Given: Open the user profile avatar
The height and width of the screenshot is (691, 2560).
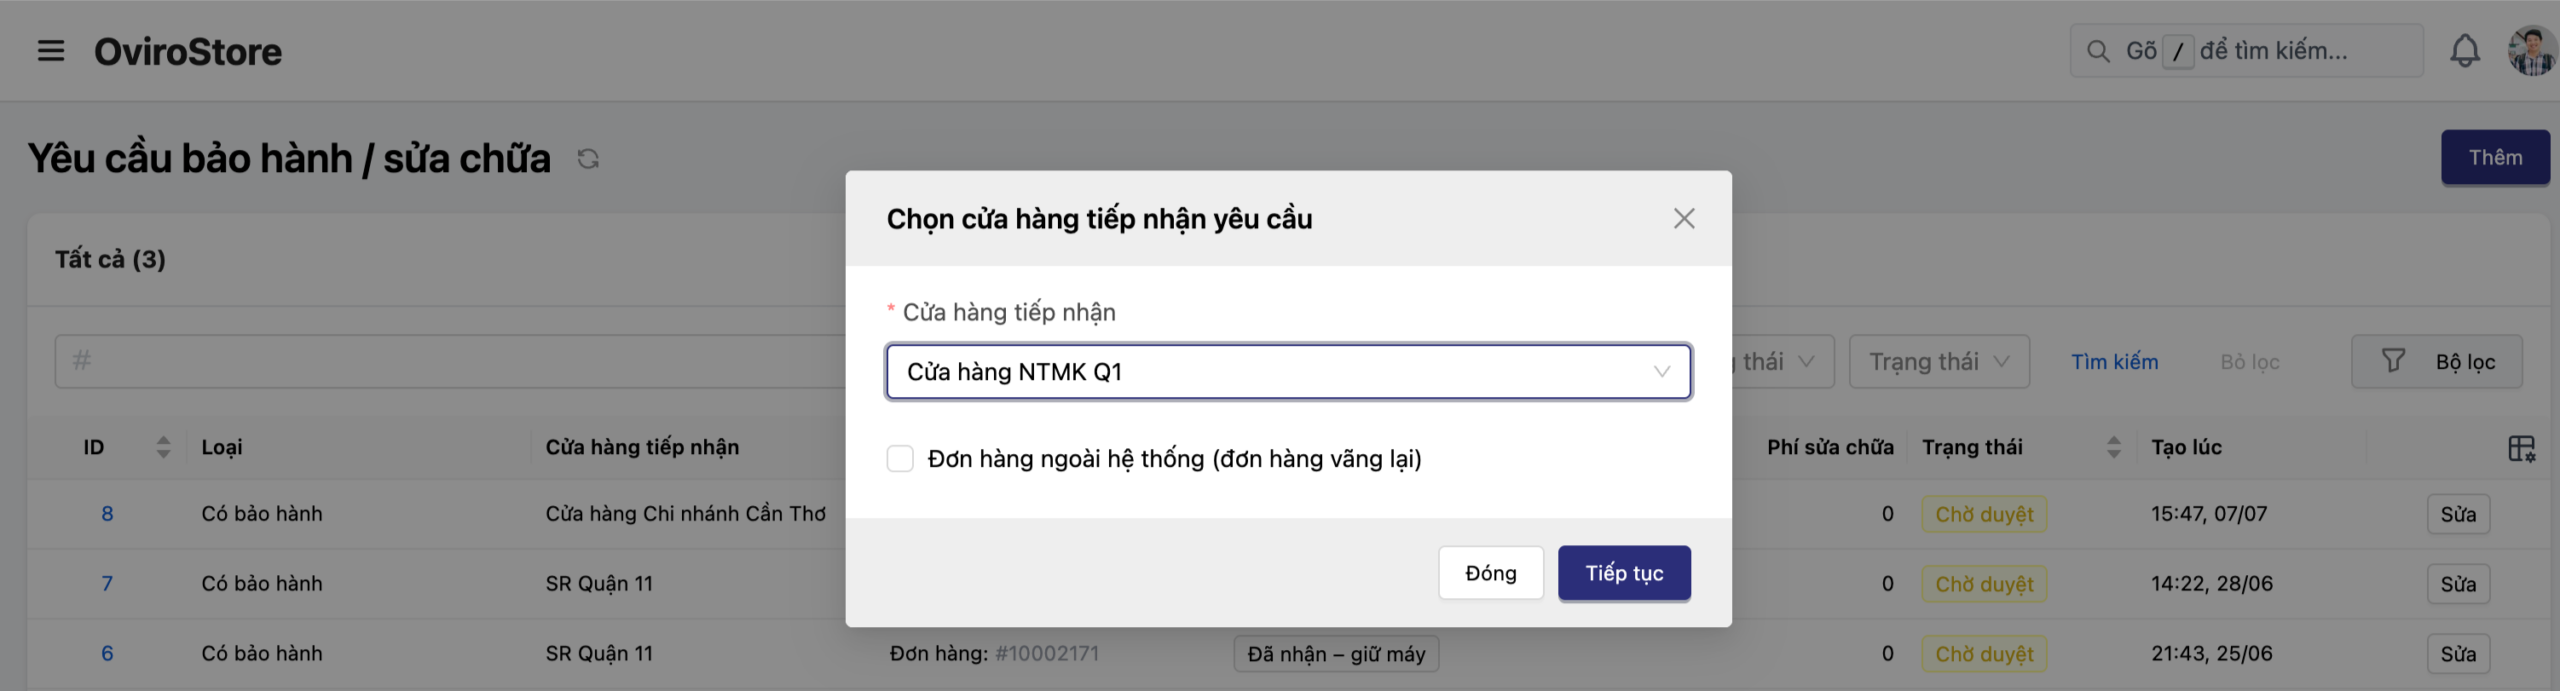Looking at the screenshot, I should pyautogui.click(x=2530, y=51).
